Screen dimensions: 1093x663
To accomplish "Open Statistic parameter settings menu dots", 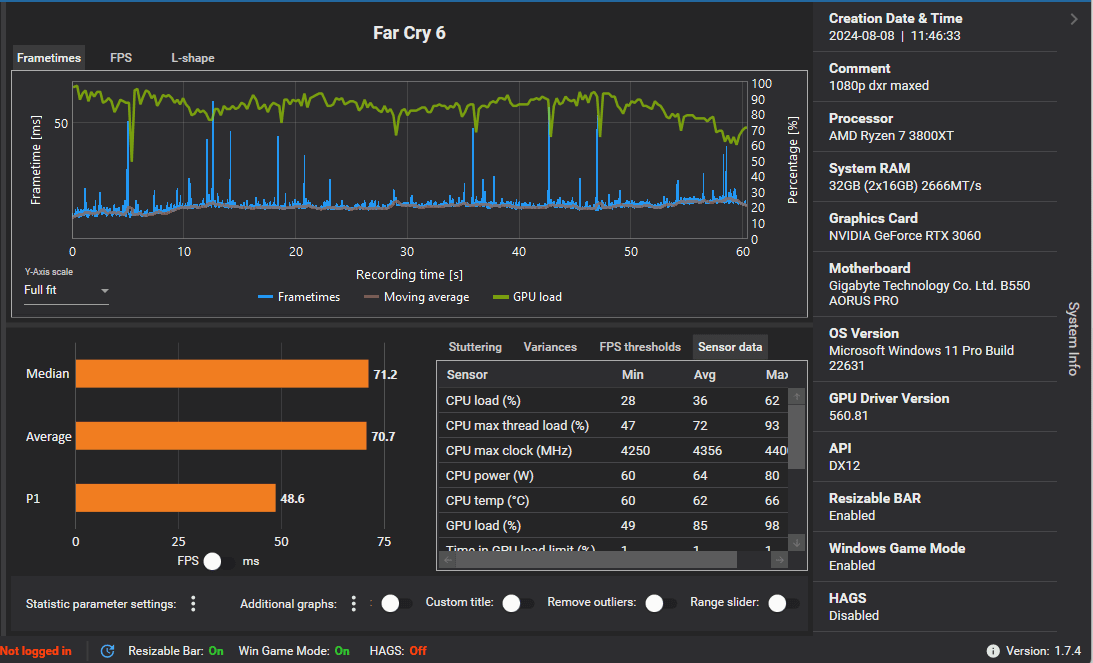I will click(x=193, y=604).
